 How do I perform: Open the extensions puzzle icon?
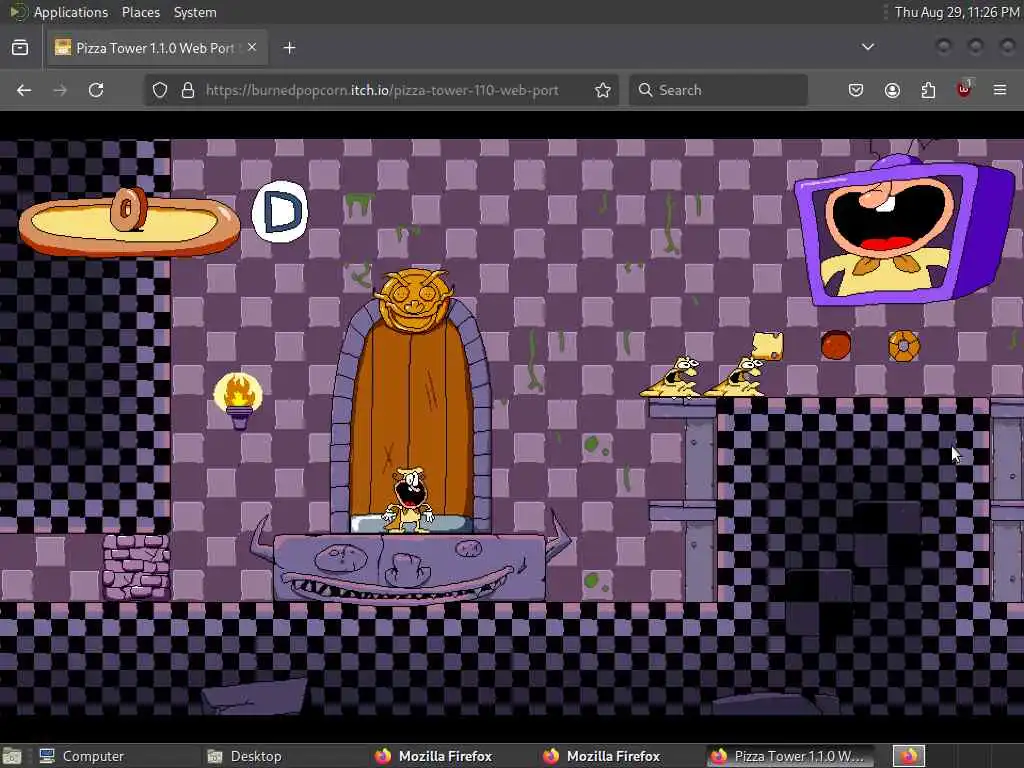928,90
